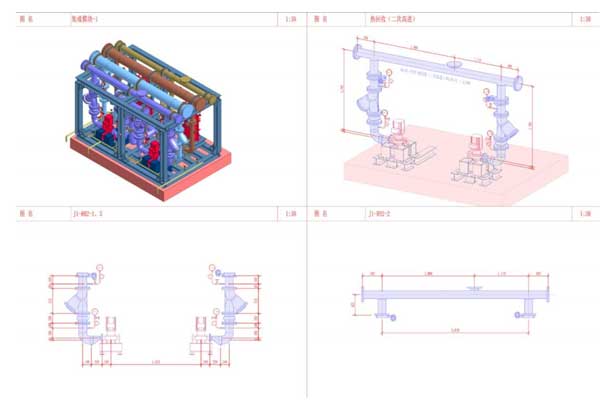
Task: Click the bottom-right view title ending '-2'
Action: click(x=379, y=214)
